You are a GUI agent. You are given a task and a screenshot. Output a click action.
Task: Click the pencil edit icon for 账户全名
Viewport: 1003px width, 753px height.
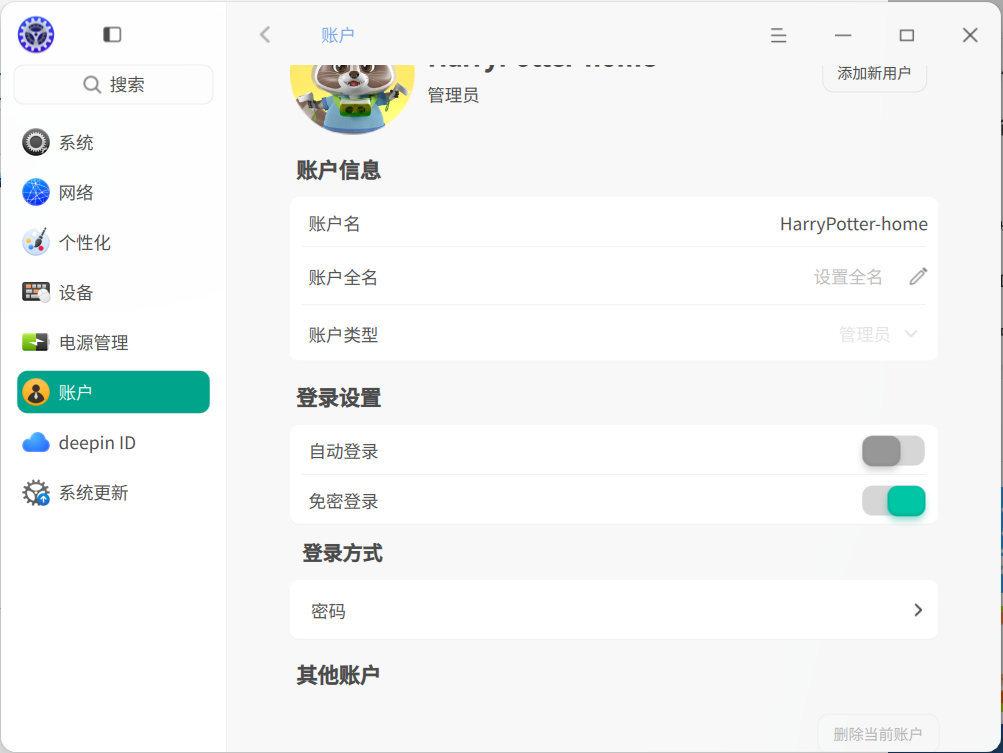(x=918, y=276)
